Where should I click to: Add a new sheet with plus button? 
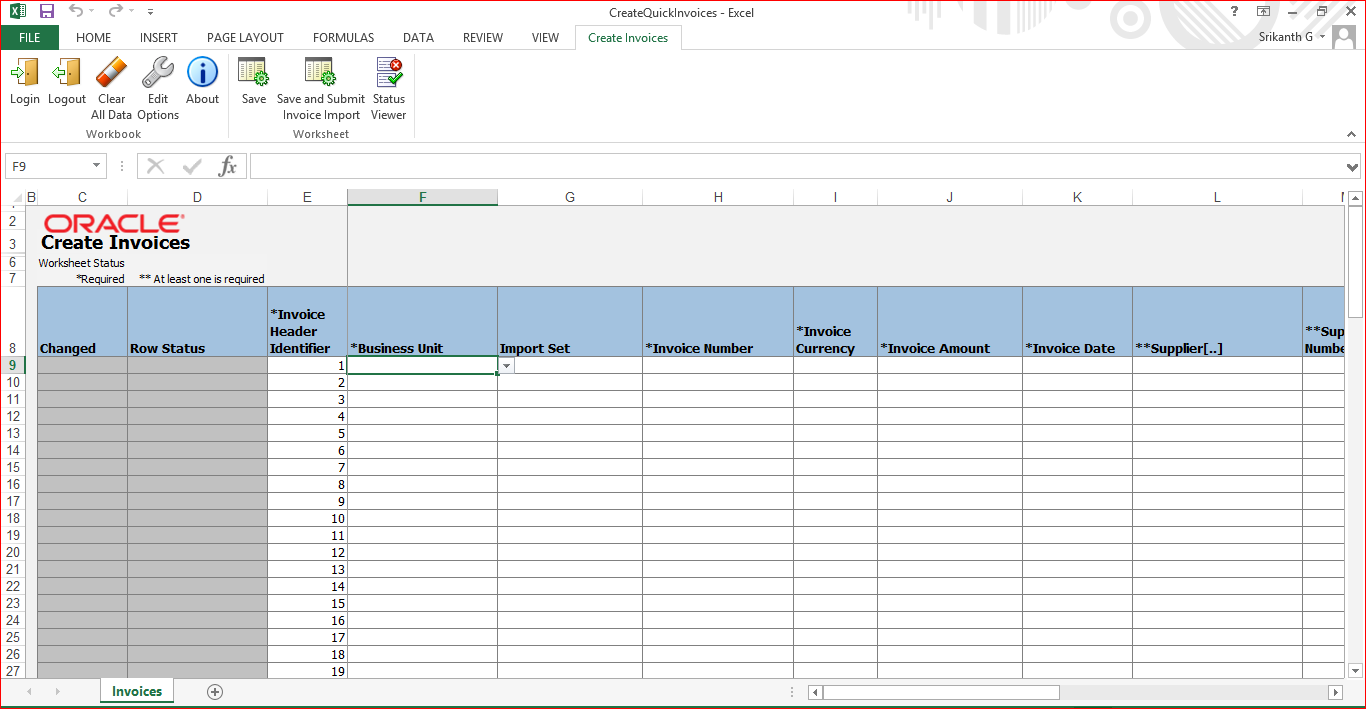tap(215, 692)
